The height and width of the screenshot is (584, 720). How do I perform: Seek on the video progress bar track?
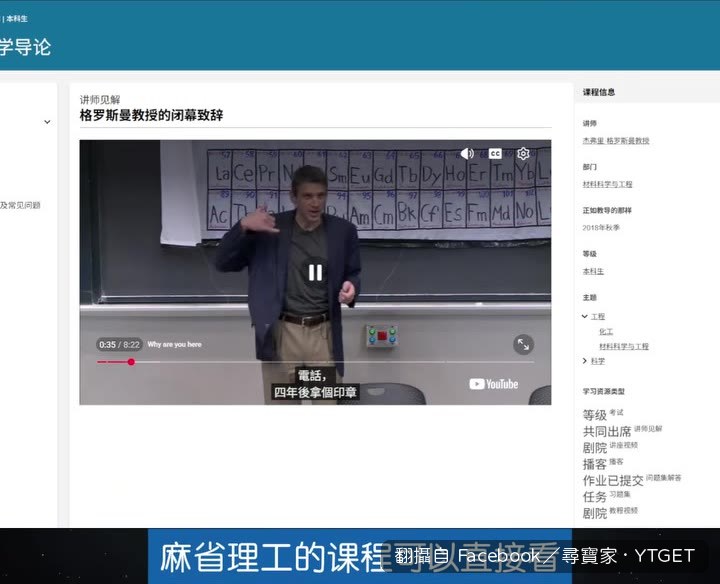click(315, 362)
